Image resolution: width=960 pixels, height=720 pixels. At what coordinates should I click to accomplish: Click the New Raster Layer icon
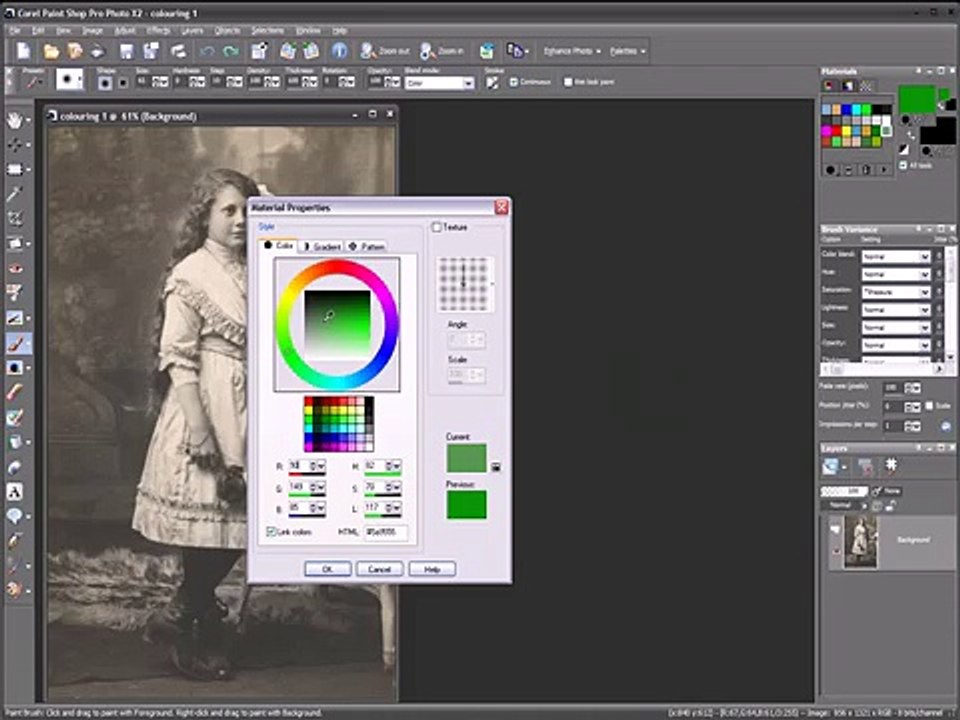pos(830,467)
